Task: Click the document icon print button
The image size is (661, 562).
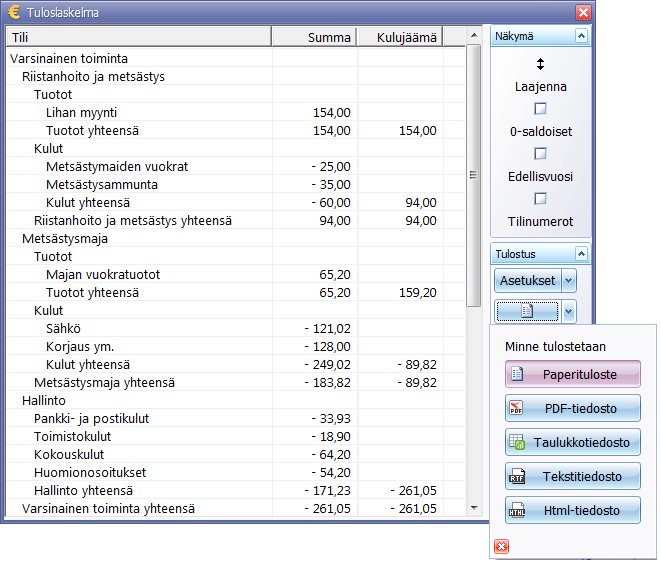Action: click(x=527, y=312)
